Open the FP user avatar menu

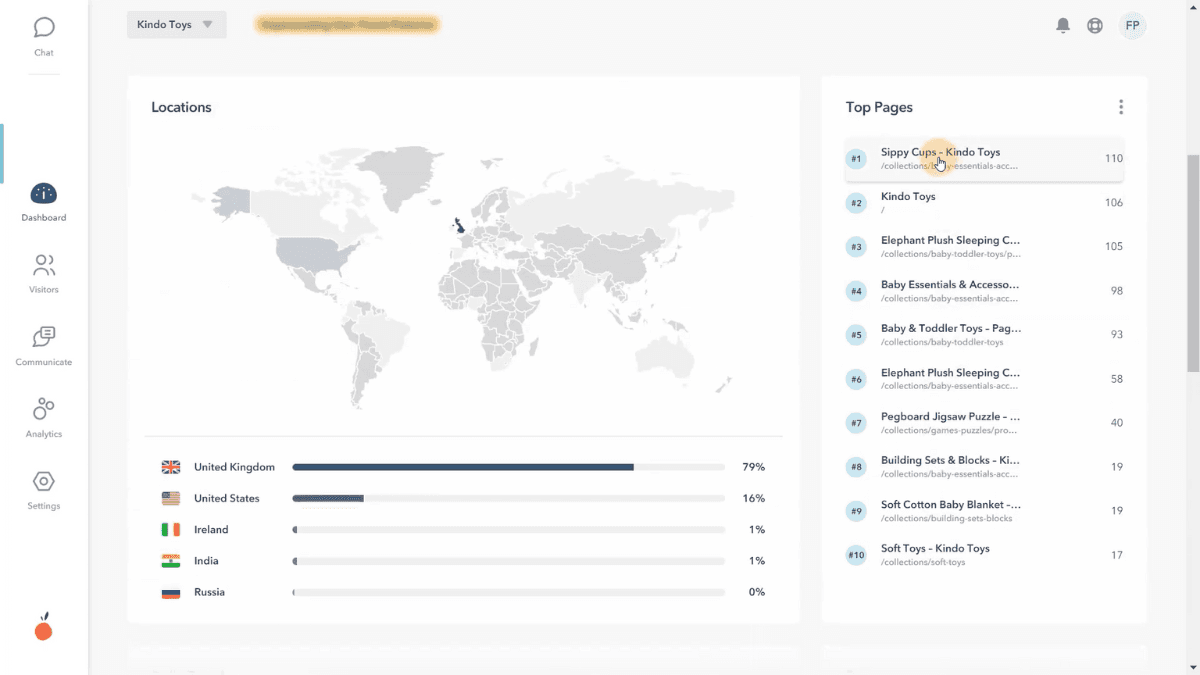[x=1132, y=26]
